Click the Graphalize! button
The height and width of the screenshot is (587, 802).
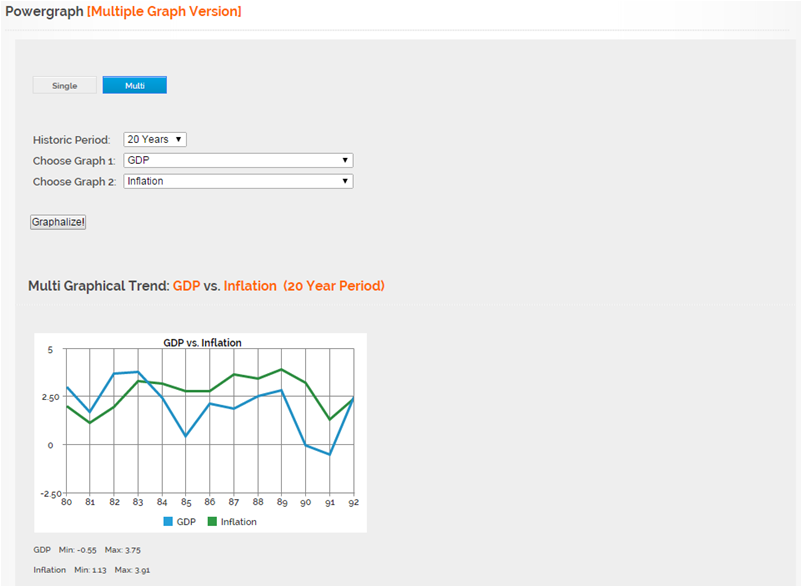(58, 222)
